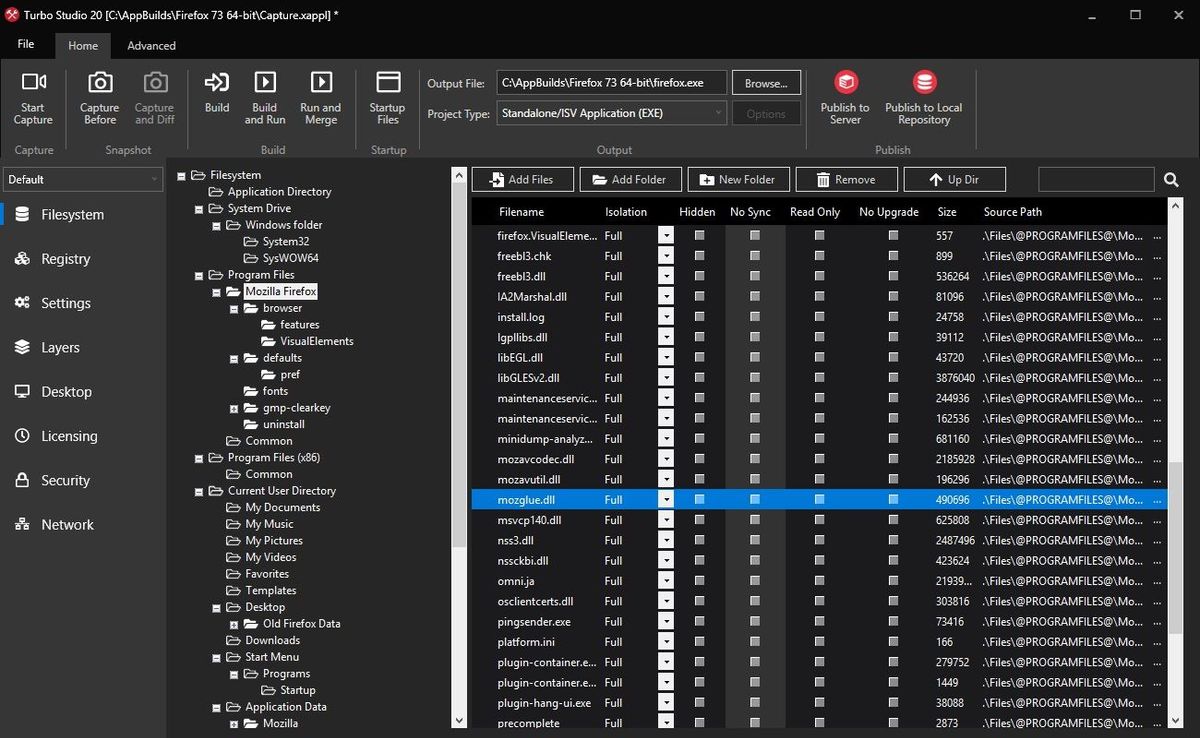Switch to the Advanced tab

click(151, 45)
